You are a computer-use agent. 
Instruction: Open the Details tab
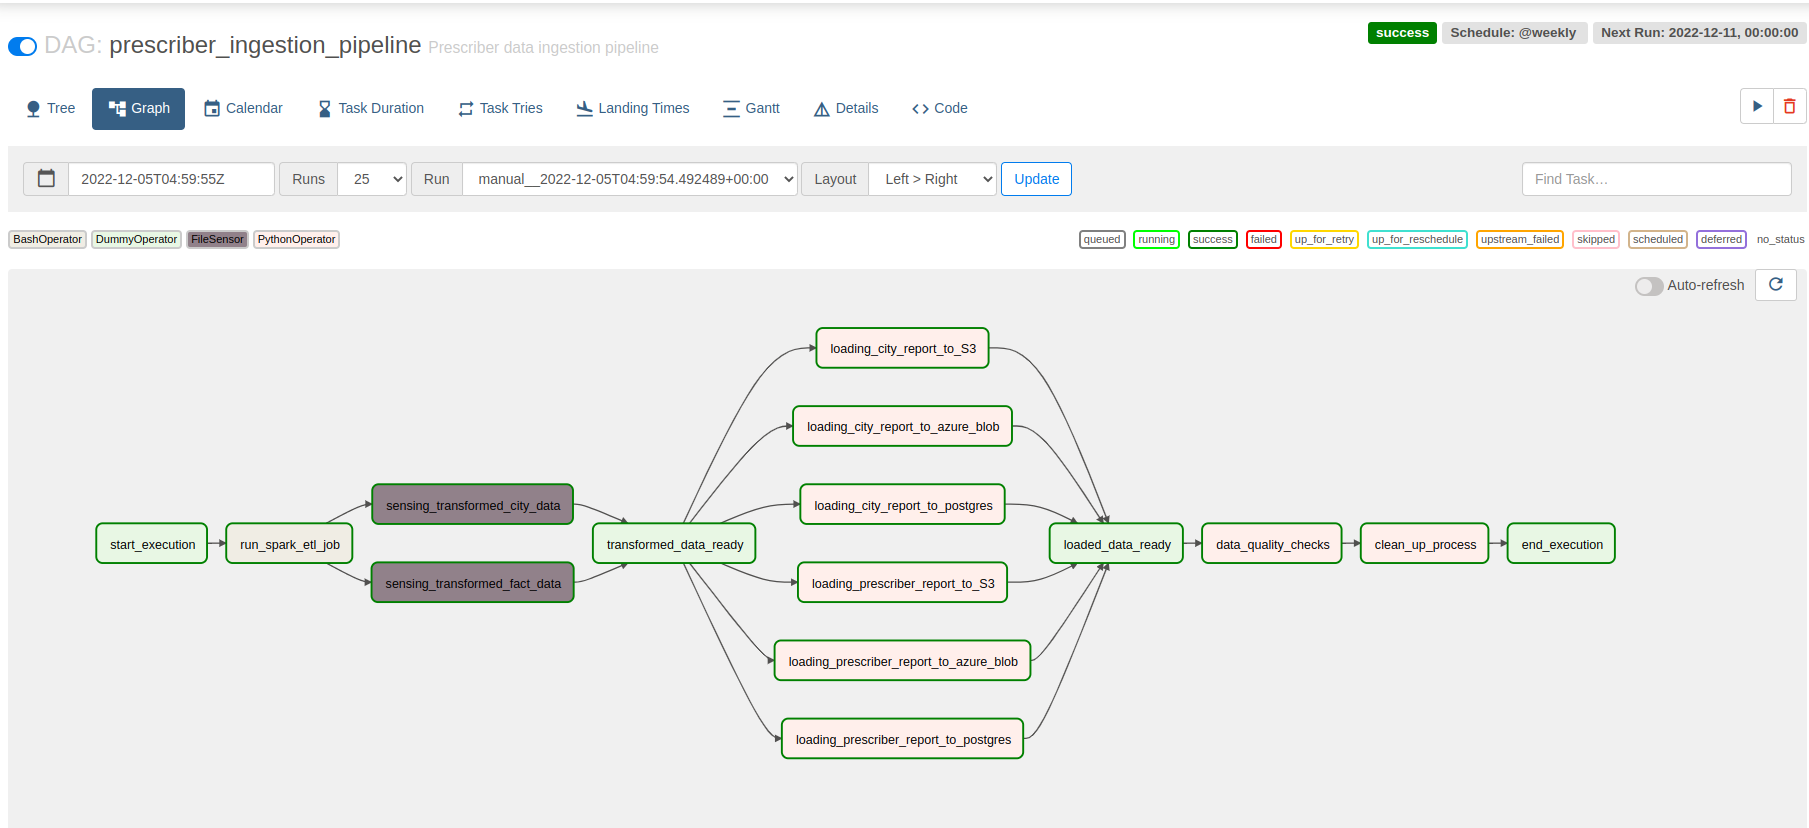[x=846, y=108]
